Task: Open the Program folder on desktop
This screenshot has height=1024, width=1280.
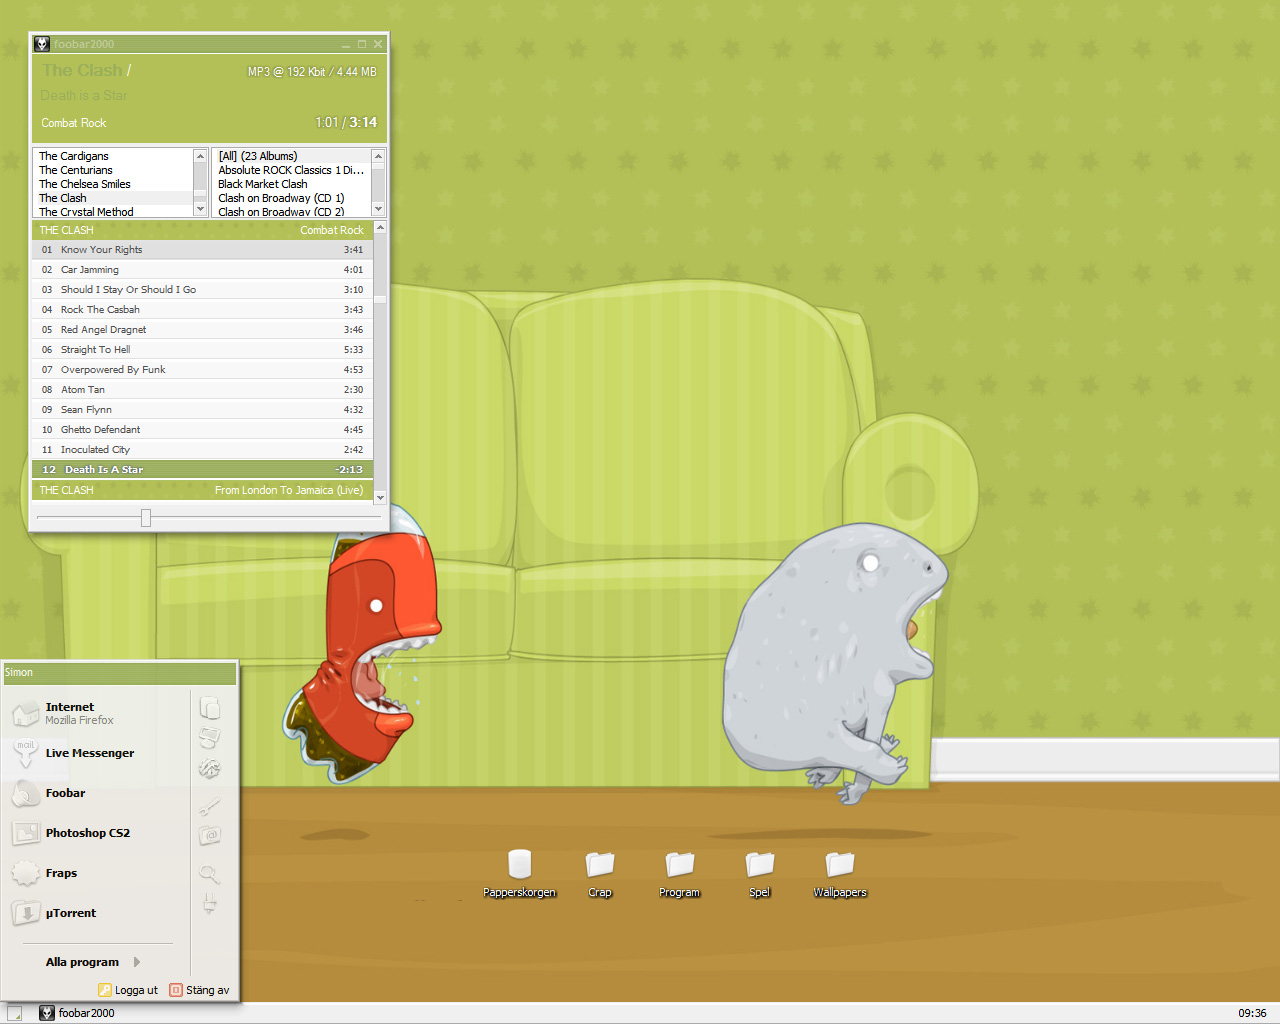Action: tap(680, 863)
